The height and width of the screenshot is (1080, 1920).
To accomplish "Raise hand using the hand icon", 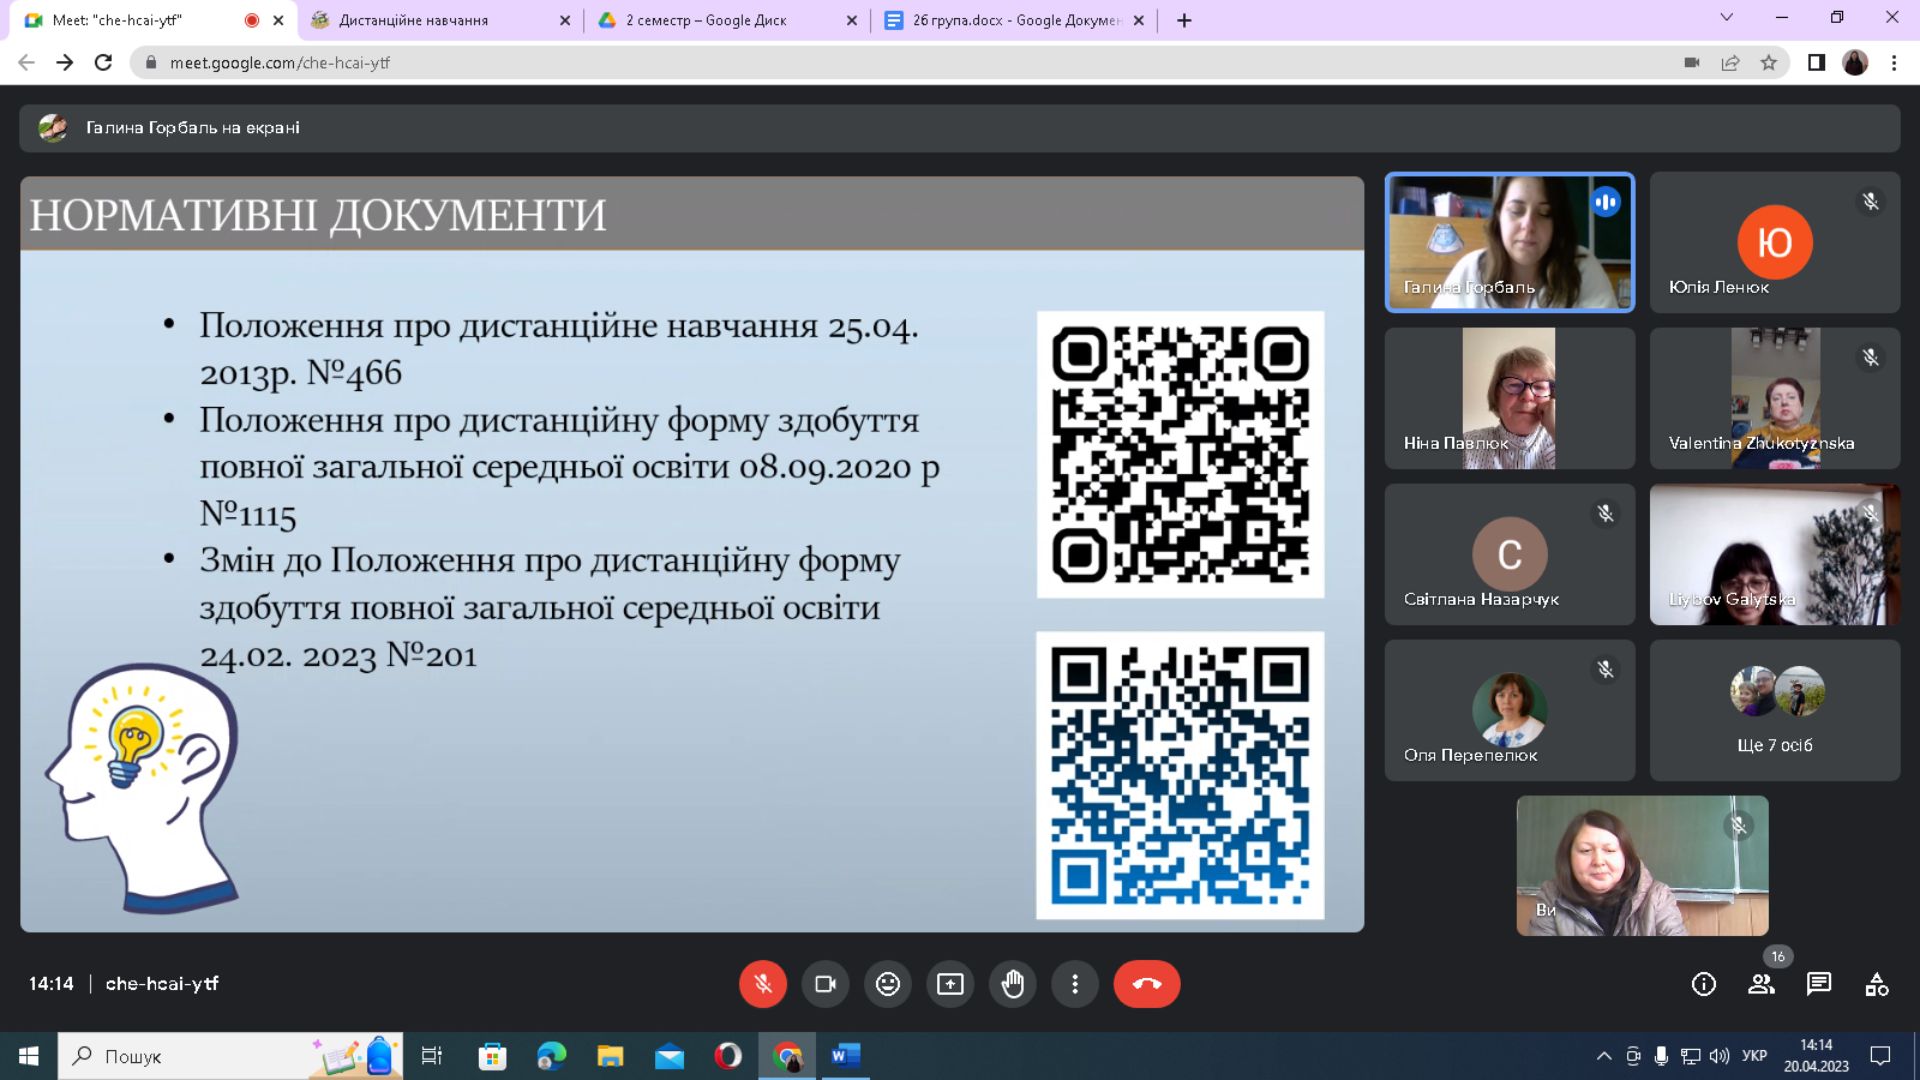I will click(x=1013, y=984).
